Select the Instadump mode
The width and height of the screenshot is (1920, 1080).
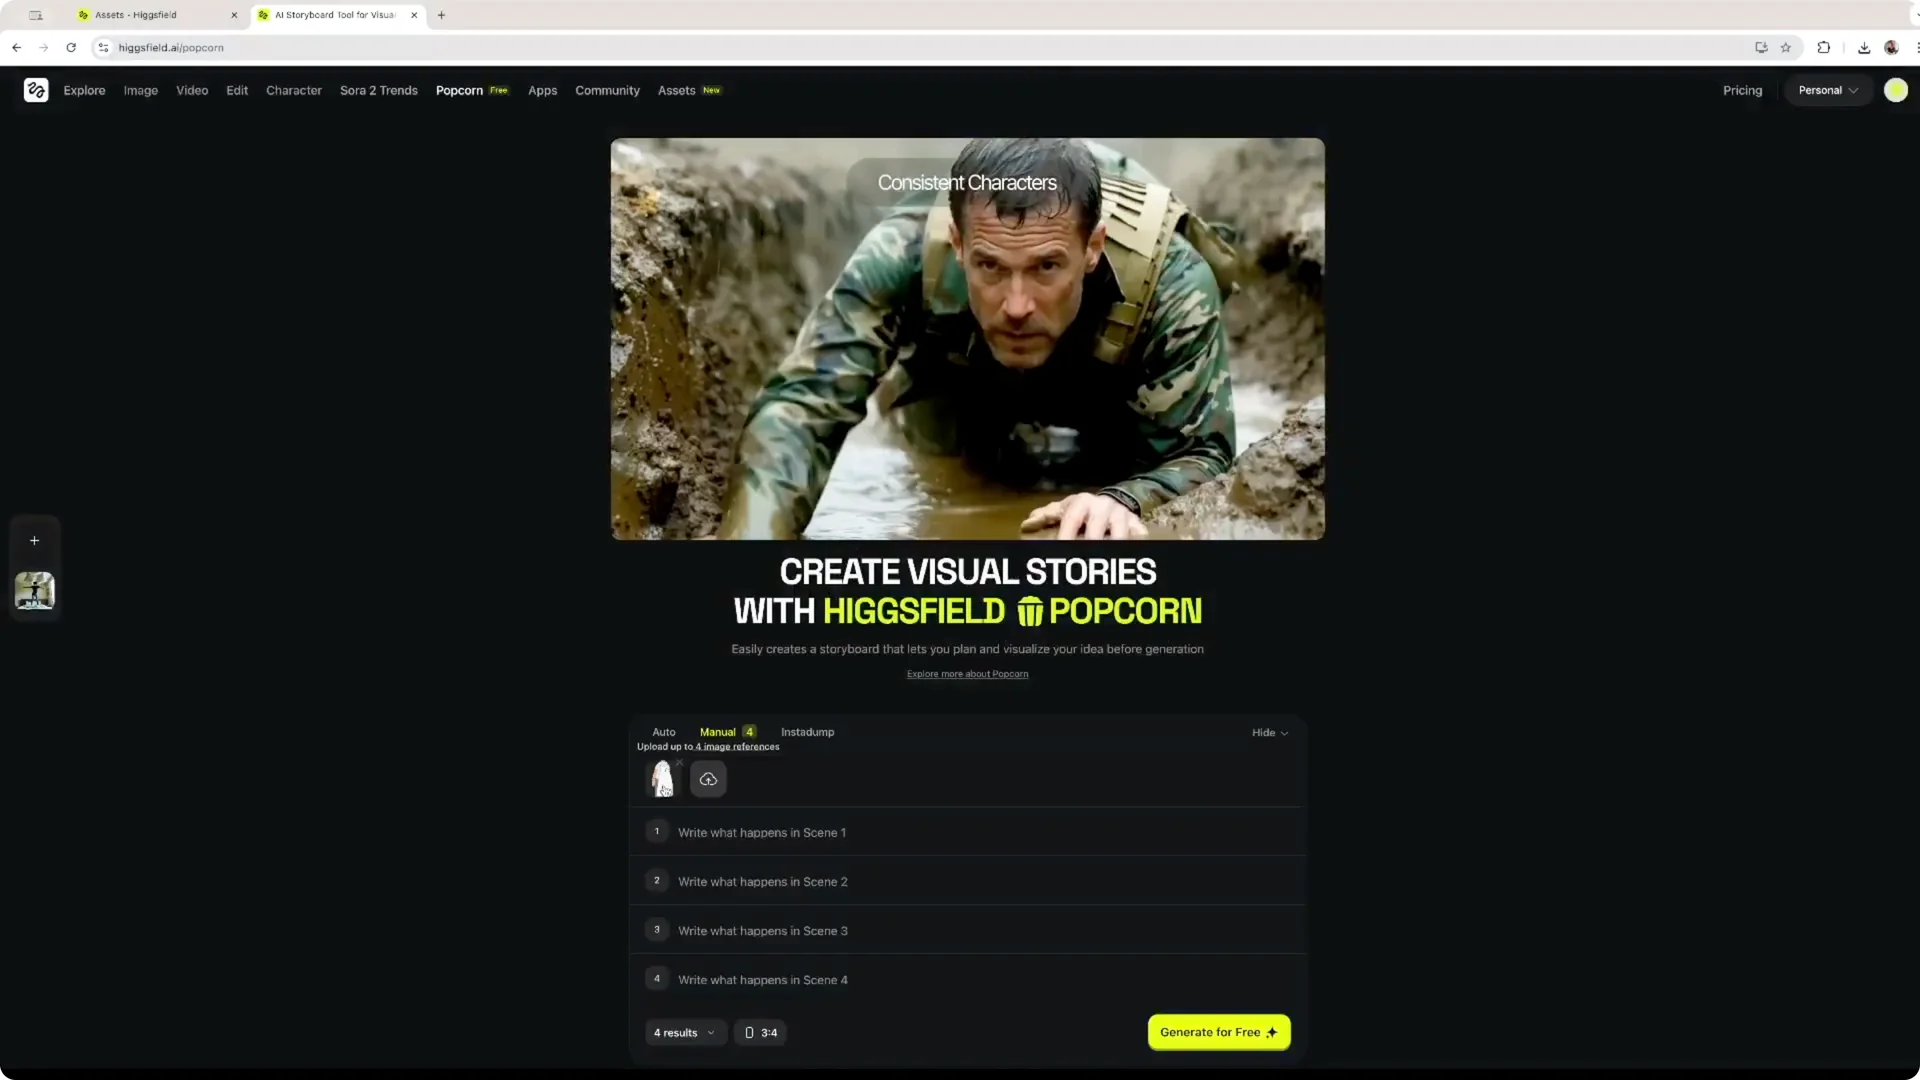point(807,731)
